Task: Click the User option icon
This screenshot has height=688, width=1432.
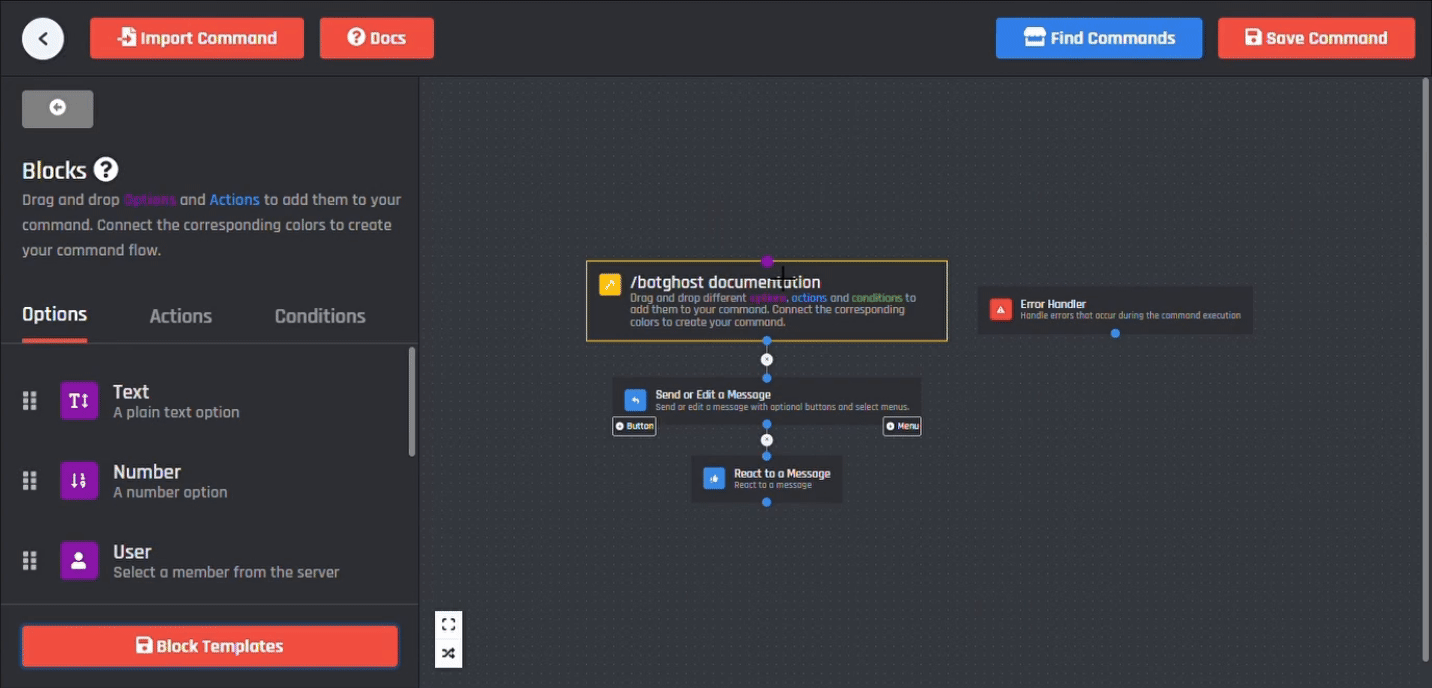Action: coord(79,561)
